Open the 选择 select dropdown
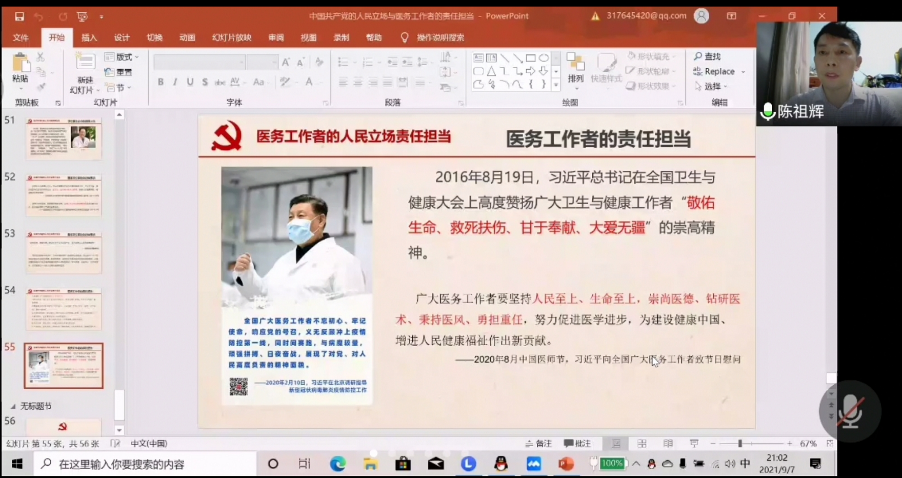 [x=711, y=86]
